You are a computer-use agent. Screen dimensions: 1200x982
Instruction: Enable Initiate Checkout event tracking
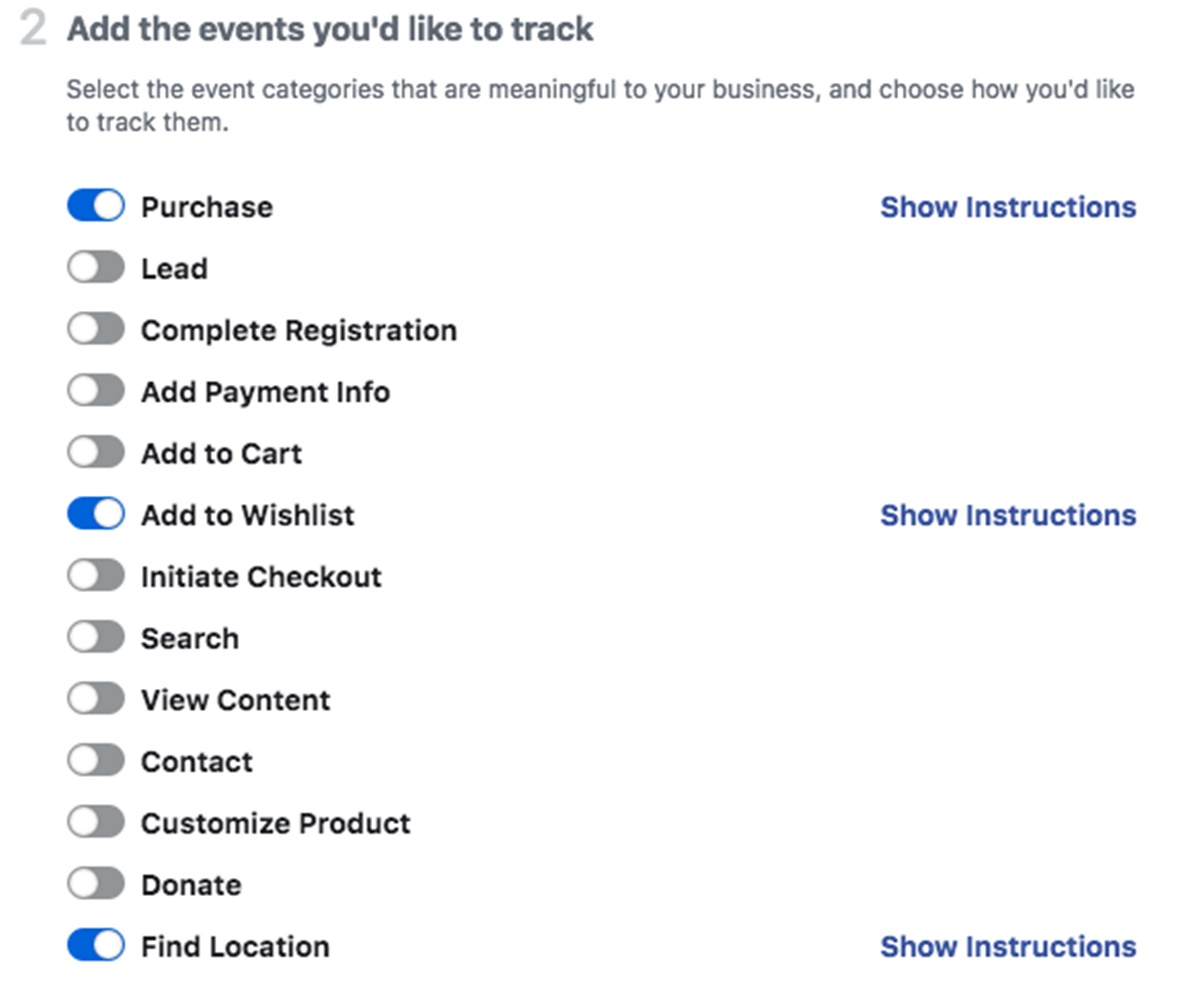[96, 576]
